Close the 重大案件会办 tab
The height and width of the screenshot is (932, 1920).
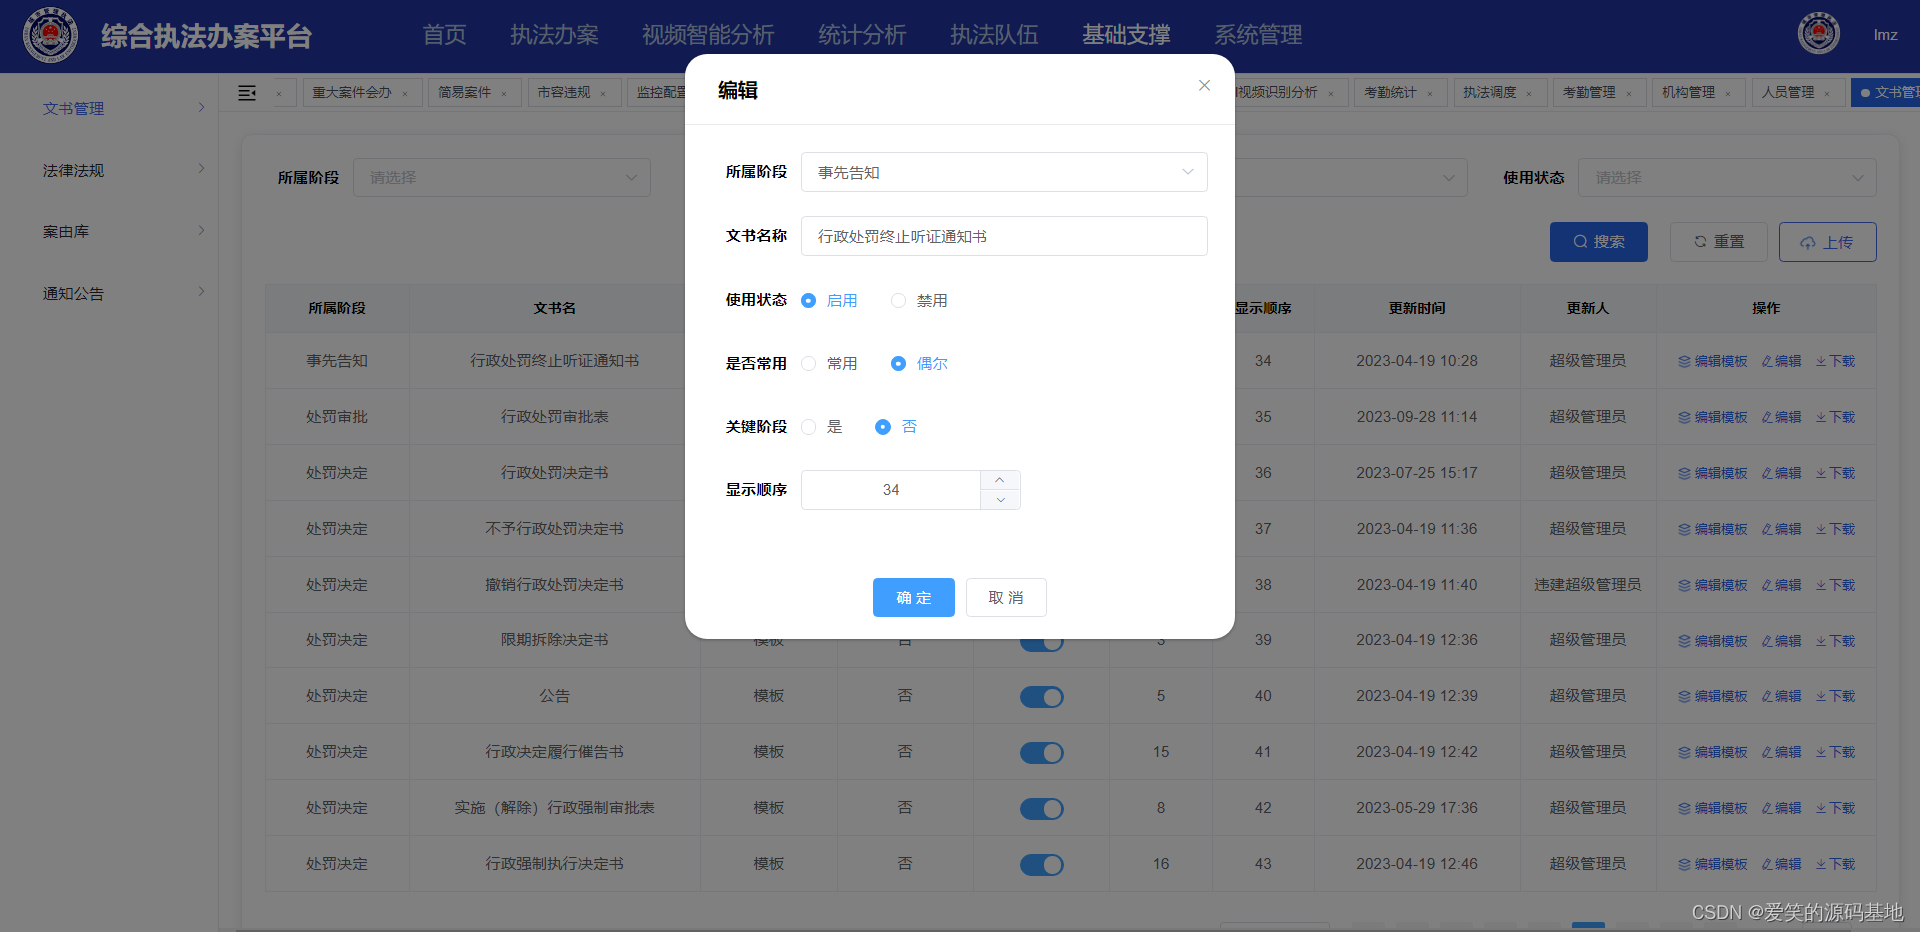pos(405,93)
